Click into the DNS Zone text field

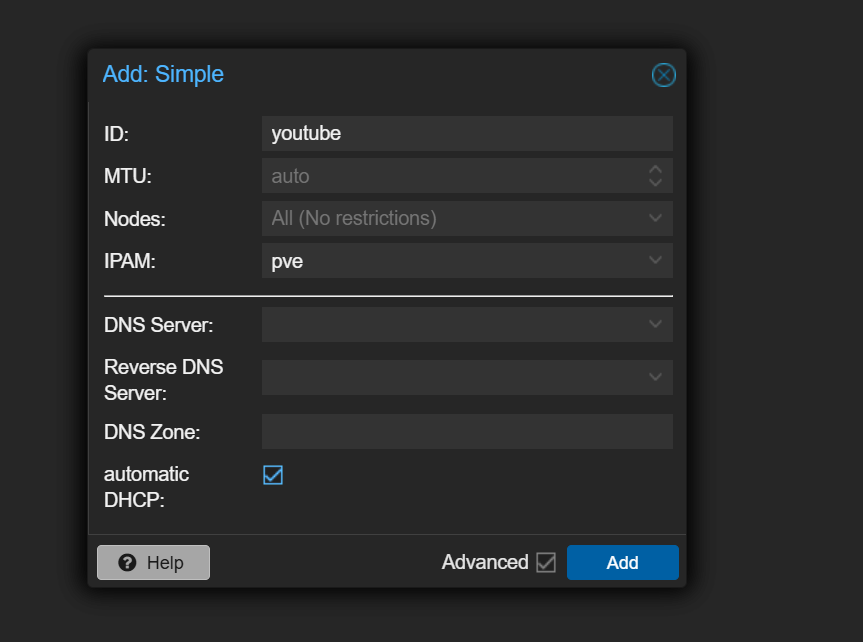coord(466,432)
